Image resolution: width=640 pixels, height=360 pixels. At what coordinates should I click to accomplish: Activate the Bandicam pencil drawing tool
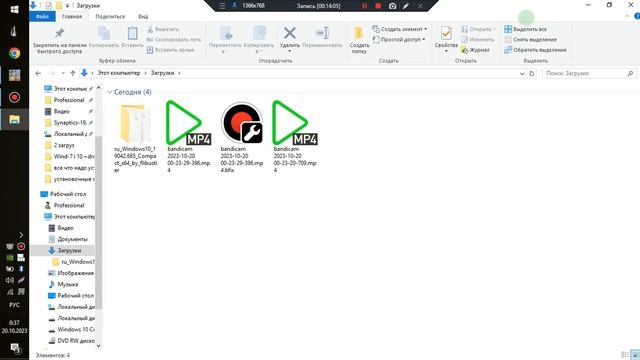pos(406,6)
